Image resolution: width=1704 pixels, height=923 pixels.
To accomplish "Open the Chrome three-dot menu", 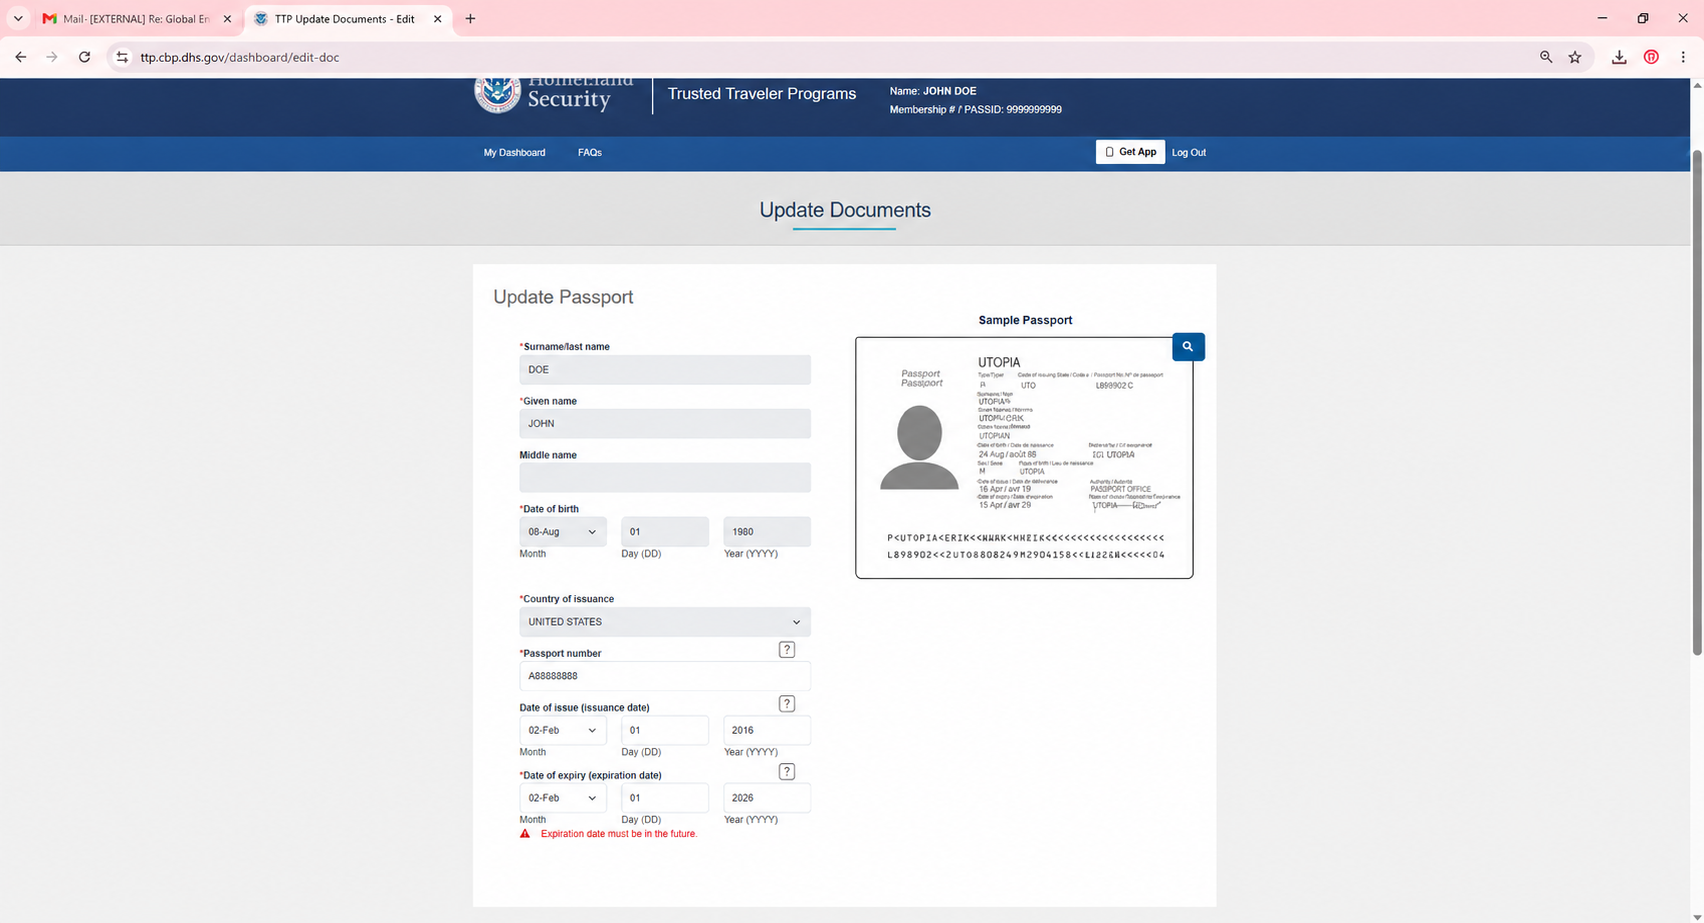I will (x=1683, y=57).
